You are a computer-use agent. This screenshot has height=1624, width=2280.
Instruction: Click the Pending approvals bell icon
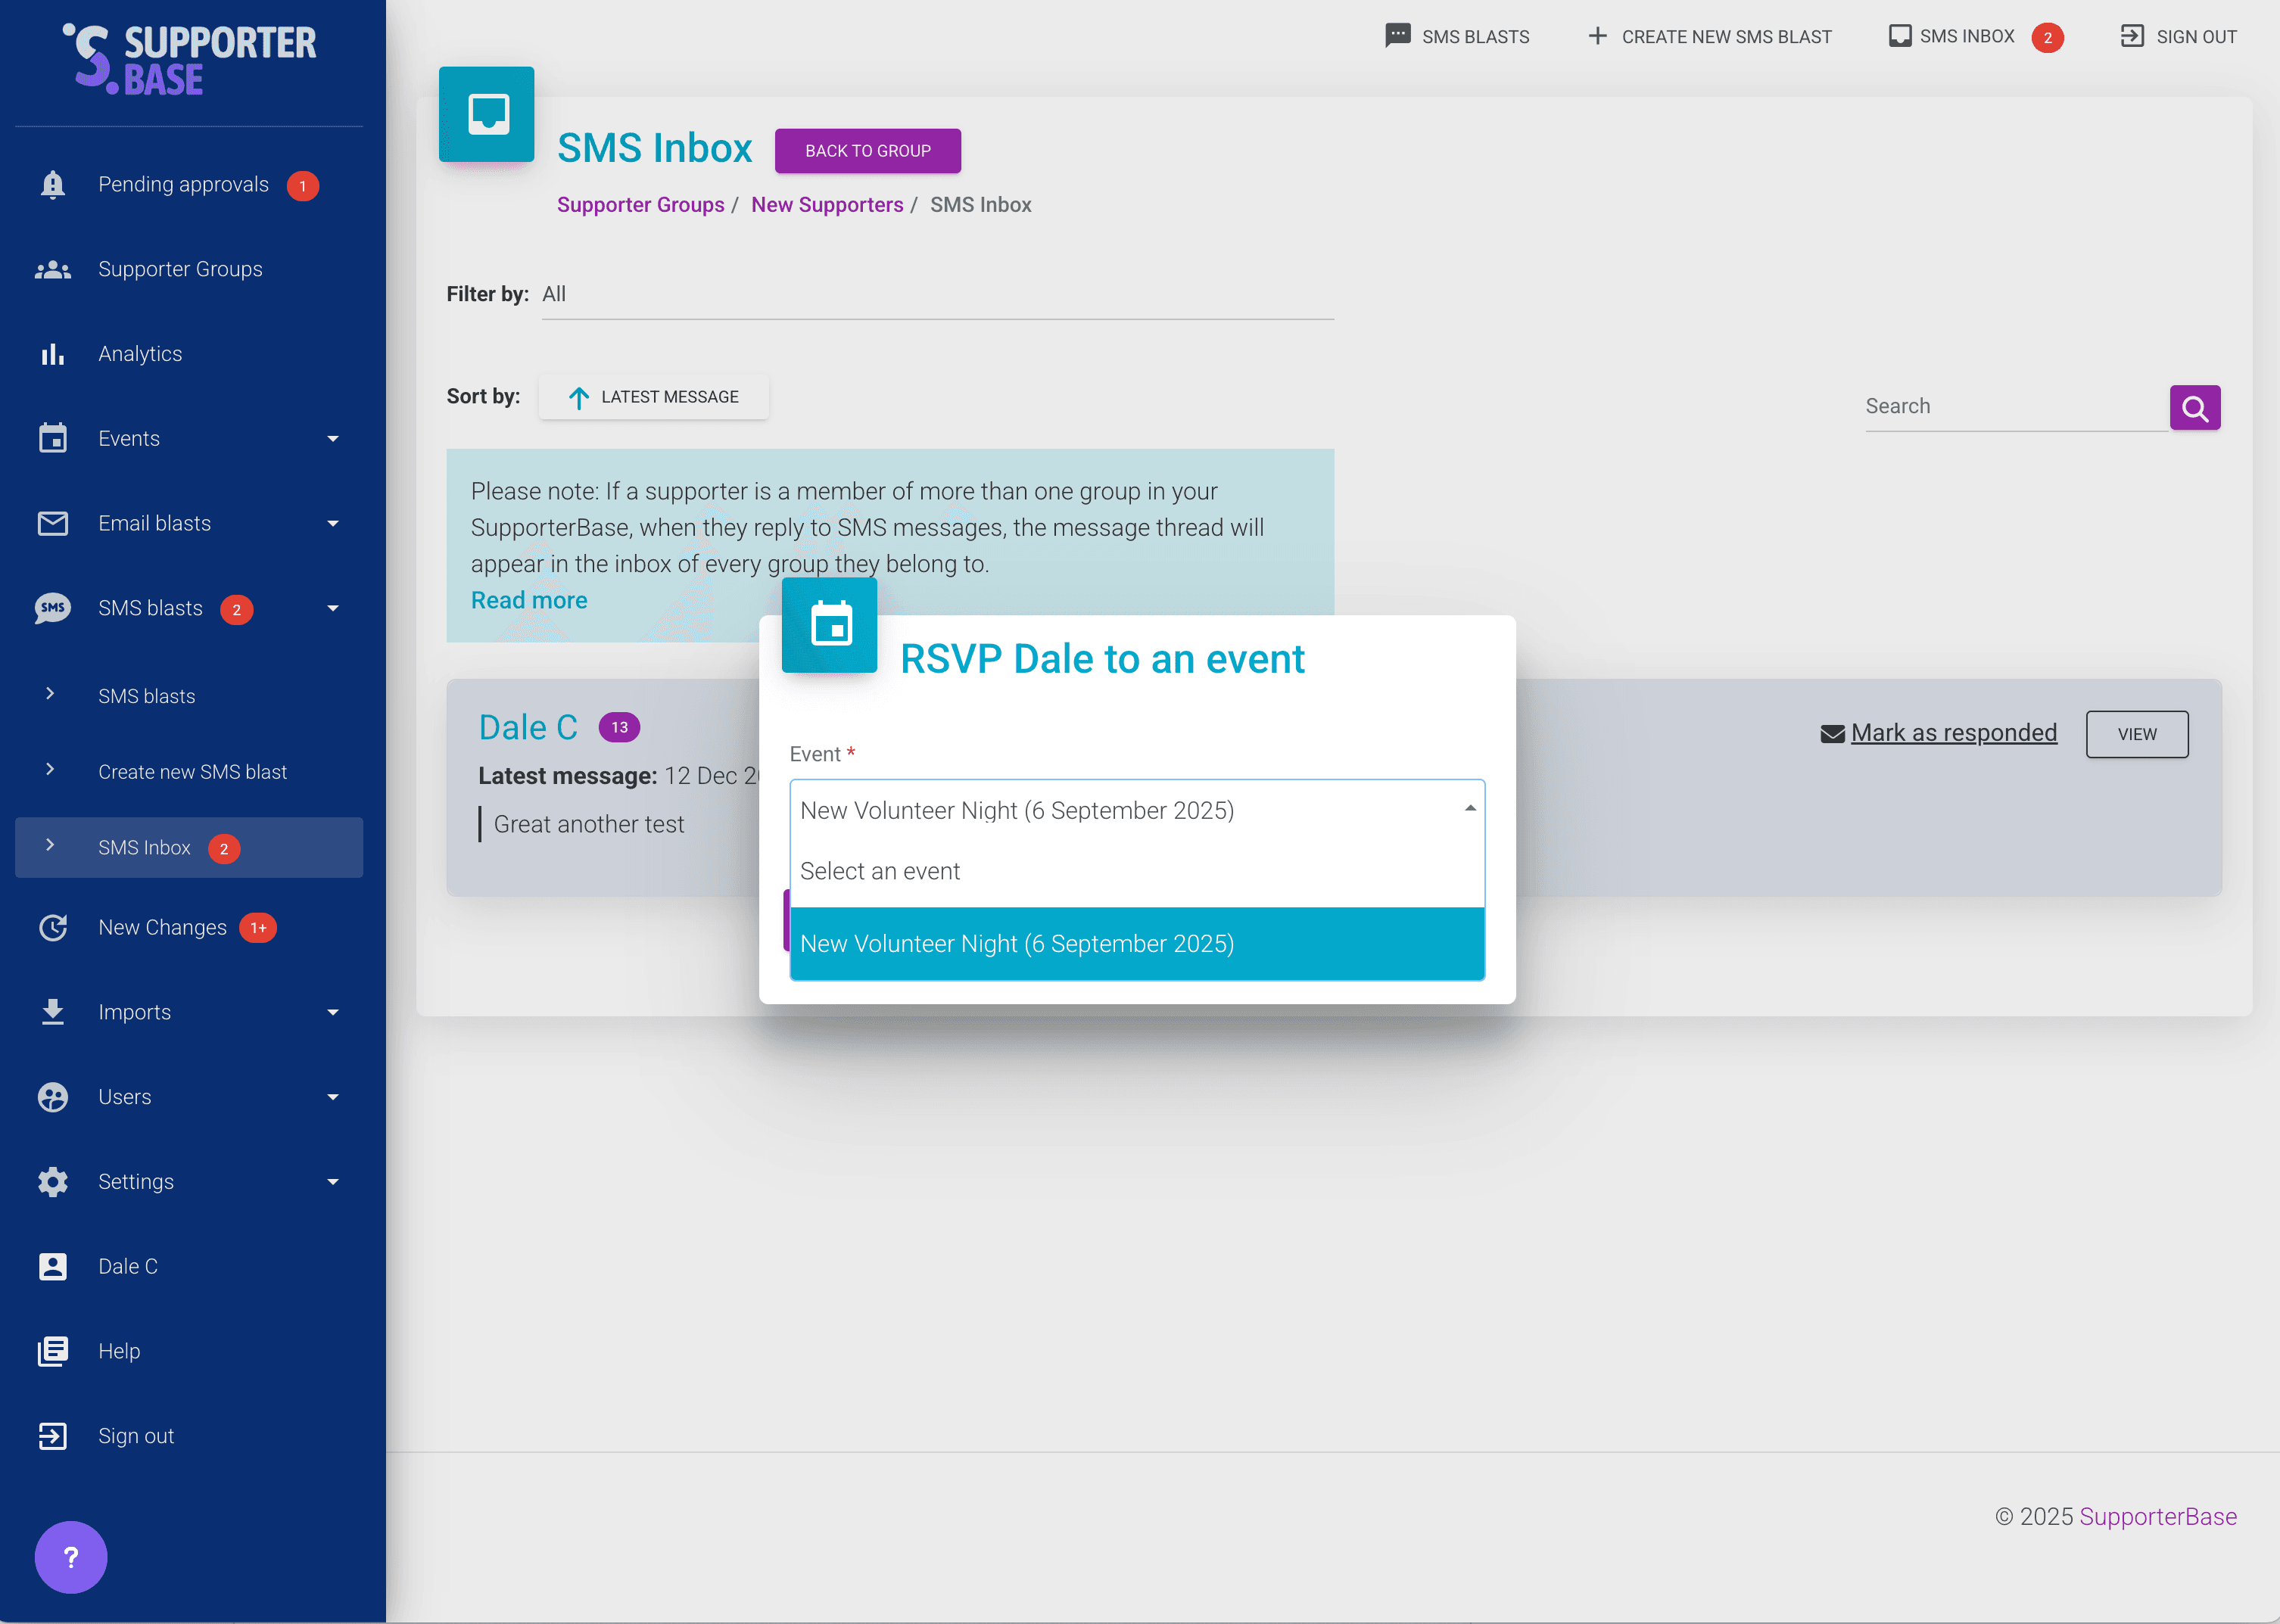53,185
